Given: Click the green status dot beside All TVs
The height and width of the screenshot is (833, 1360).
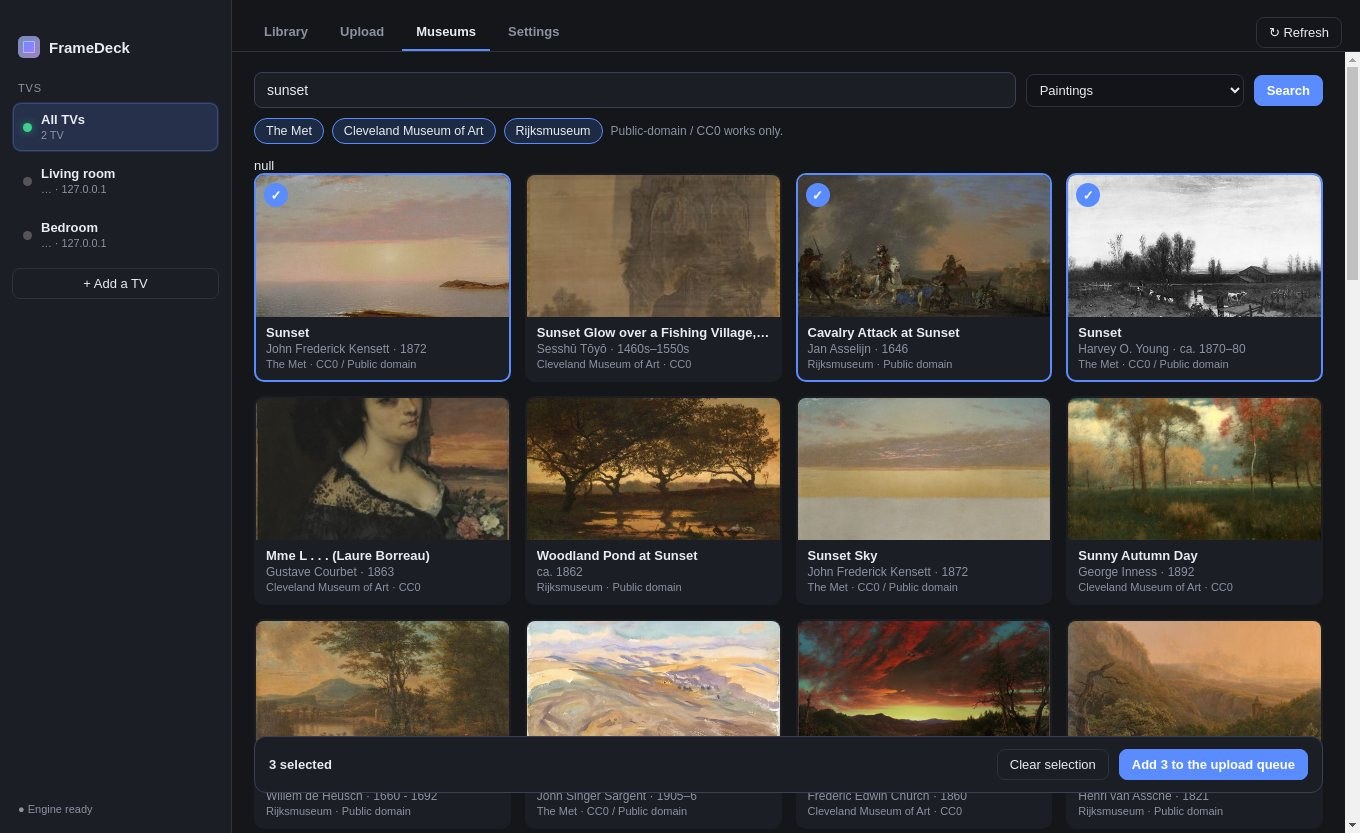Looking at the screenshot, I should [27, 127].
